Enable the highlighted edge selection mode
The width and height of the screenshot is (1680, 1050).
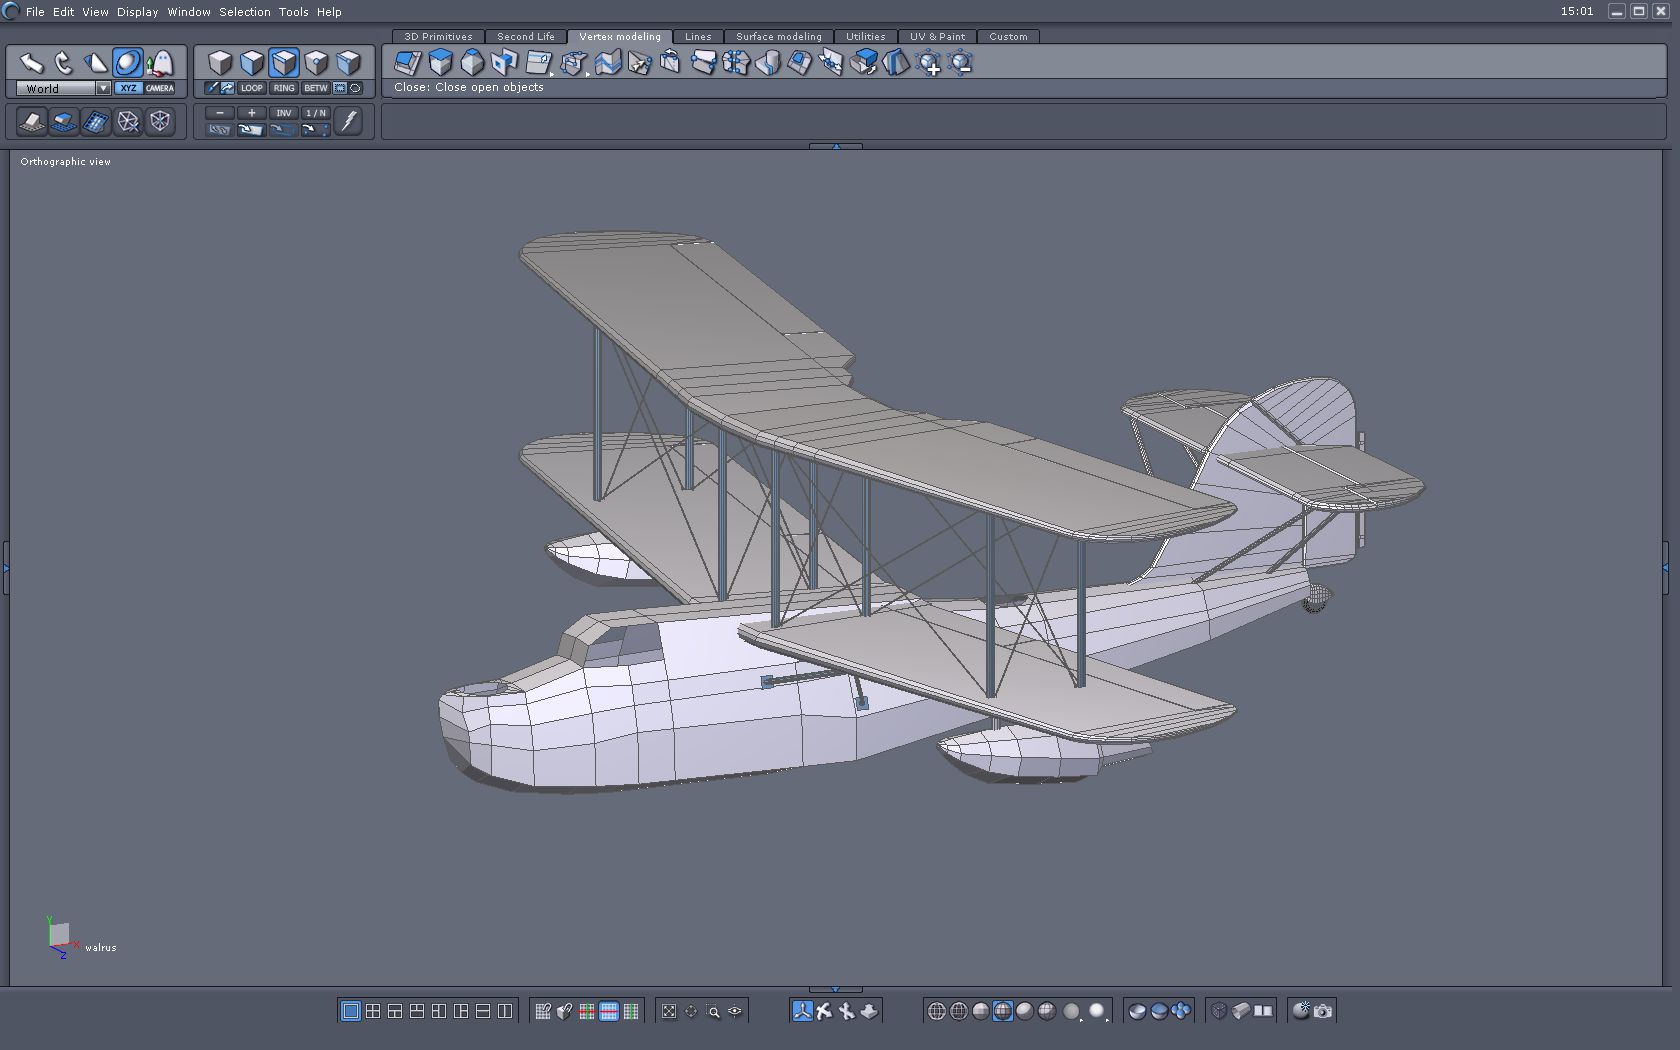coord(284,63)
